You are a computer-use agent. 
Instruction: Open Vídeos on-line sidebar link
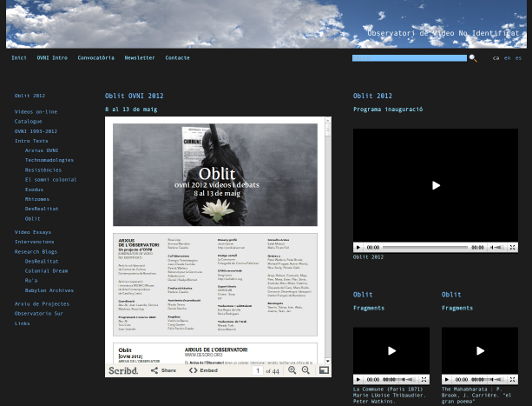36,112
